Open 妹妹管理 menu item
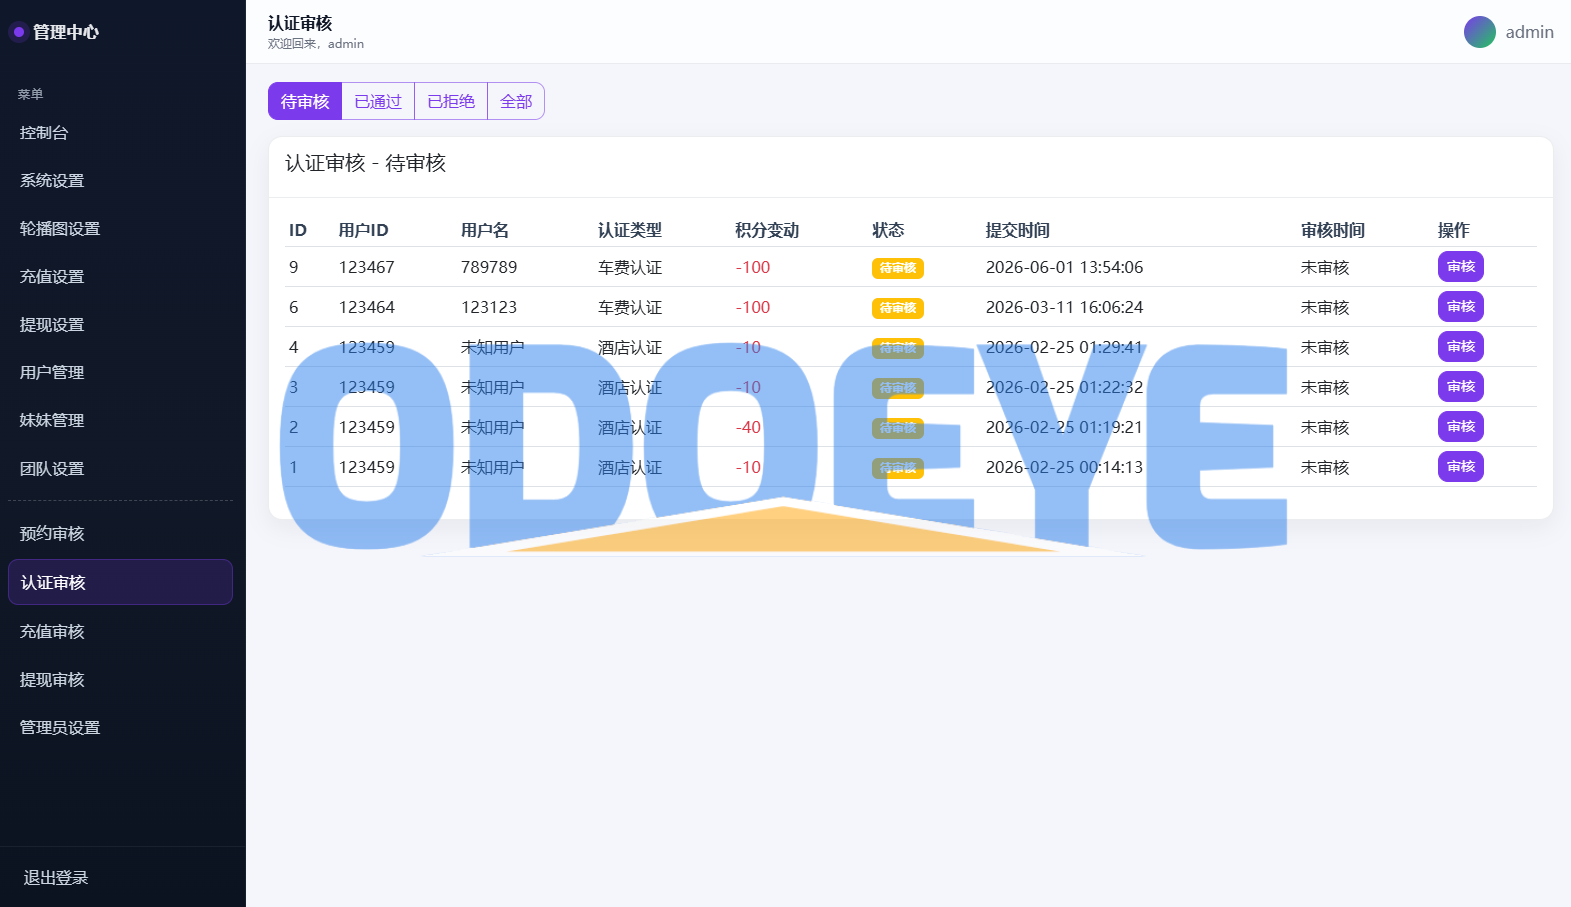Viewport: 1571px width, 907px height. point(120,421)
